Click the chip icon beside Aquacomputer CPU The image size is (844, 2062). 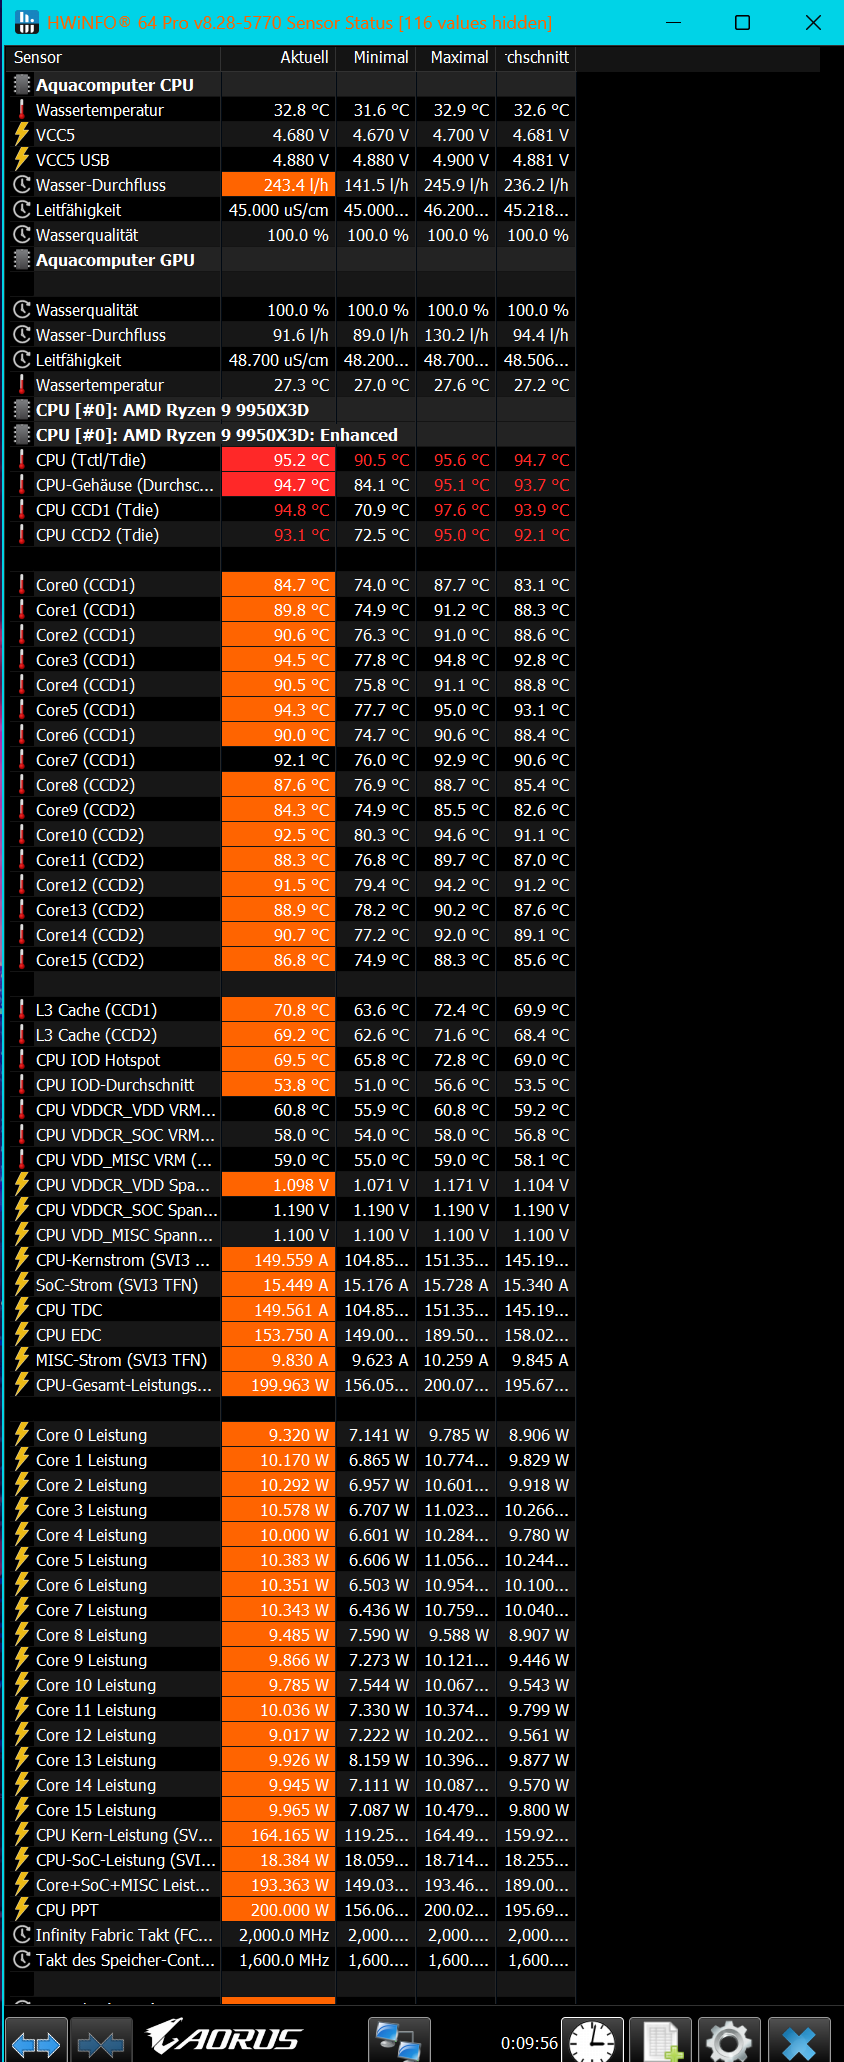[22, 85]
